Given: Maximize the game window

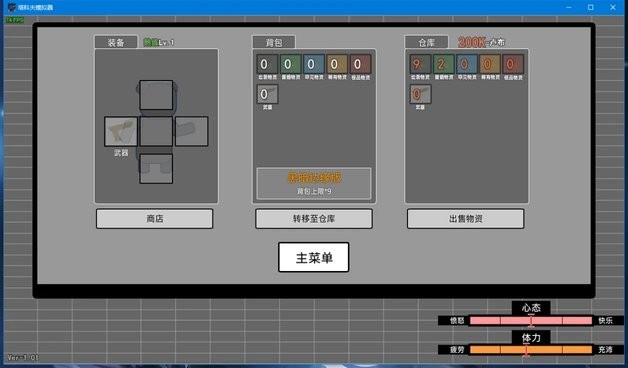Looking at the screenshot, I should tap(591, 7).
